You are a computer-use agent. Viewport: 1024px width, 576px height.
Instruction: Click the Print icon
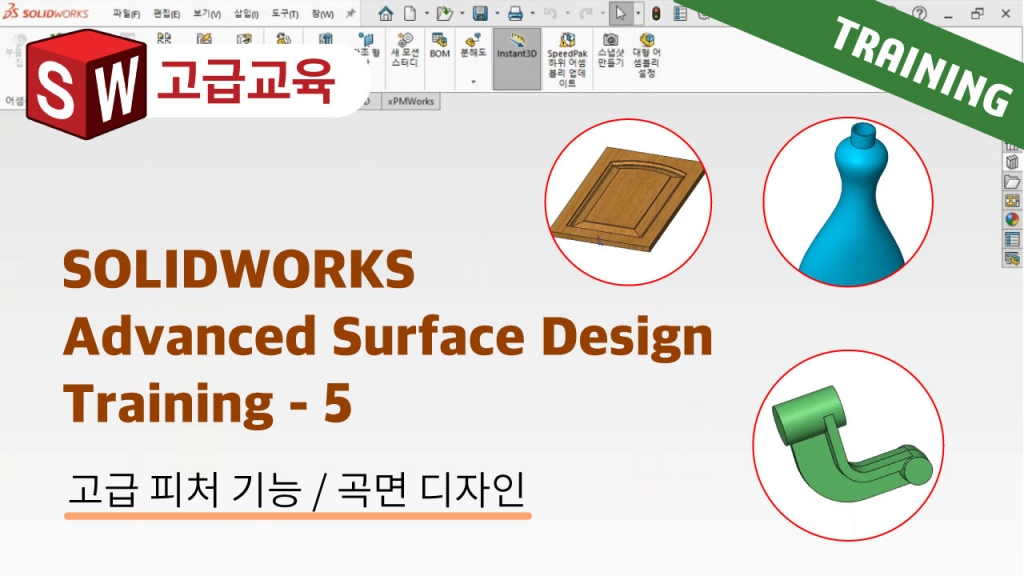pos(515,13)
